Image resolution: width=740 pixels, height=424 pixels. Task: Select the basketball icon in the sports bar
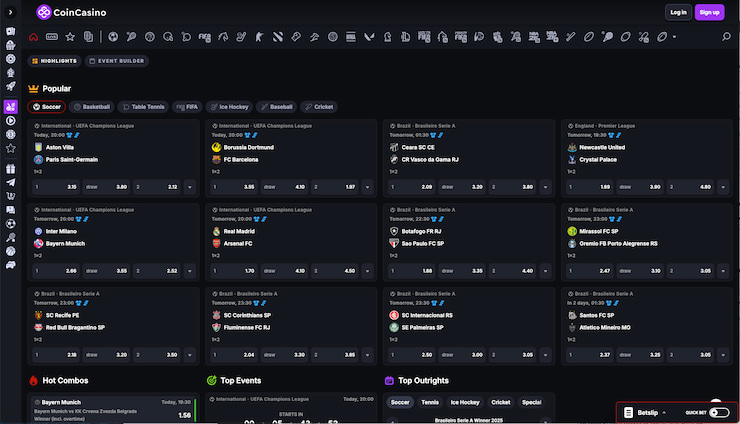click(150, 37)
